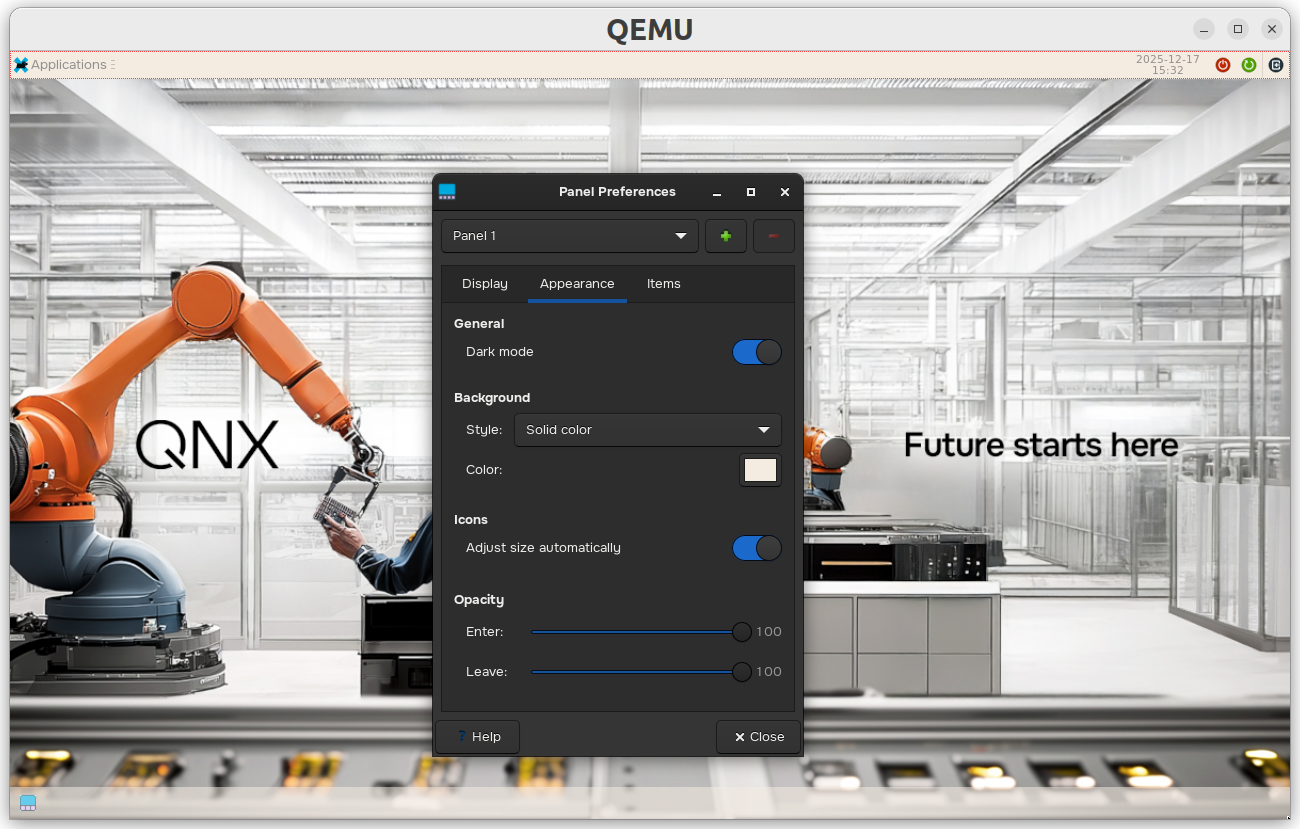
Task: Click the Enter opacity slider handle
Action: point(741,632)
